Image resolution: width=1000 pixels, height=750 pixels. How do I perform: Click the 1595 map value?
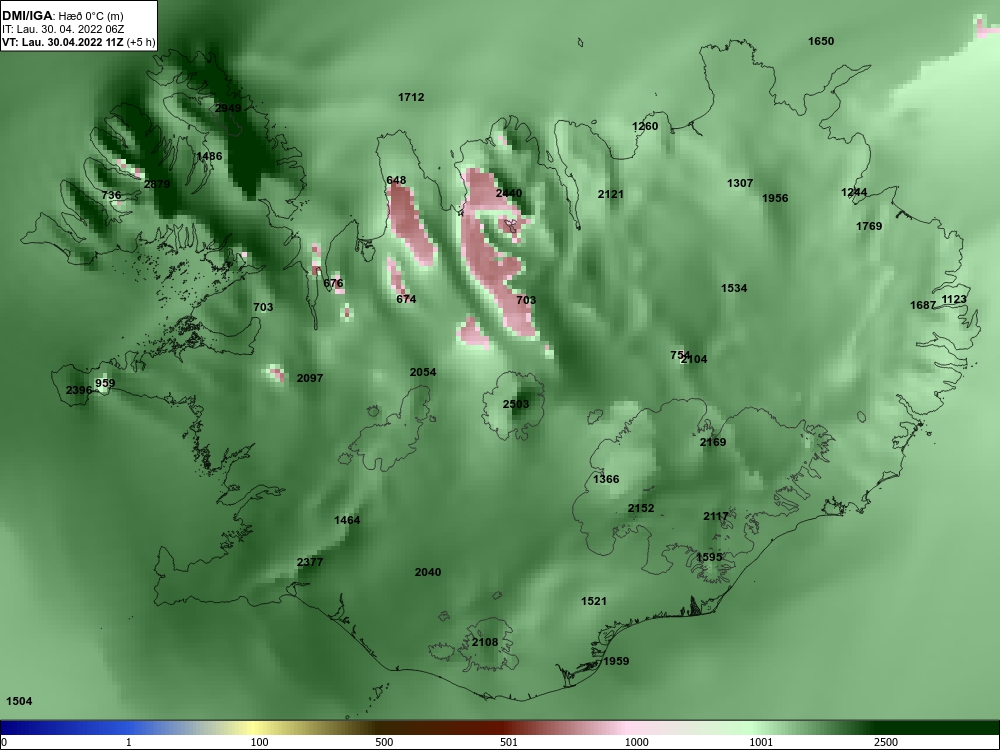[709, 557]
